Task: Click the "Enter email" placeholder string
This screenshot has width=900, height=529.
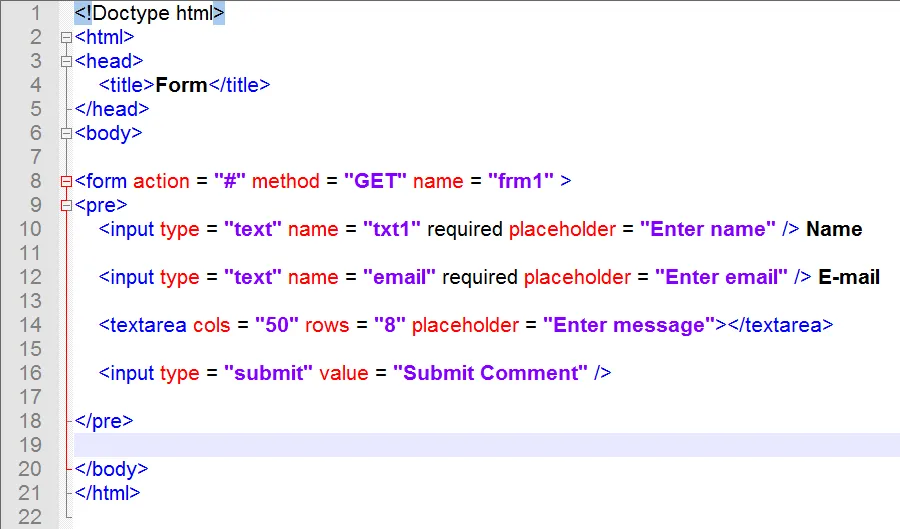Action: tap(721, 277)
